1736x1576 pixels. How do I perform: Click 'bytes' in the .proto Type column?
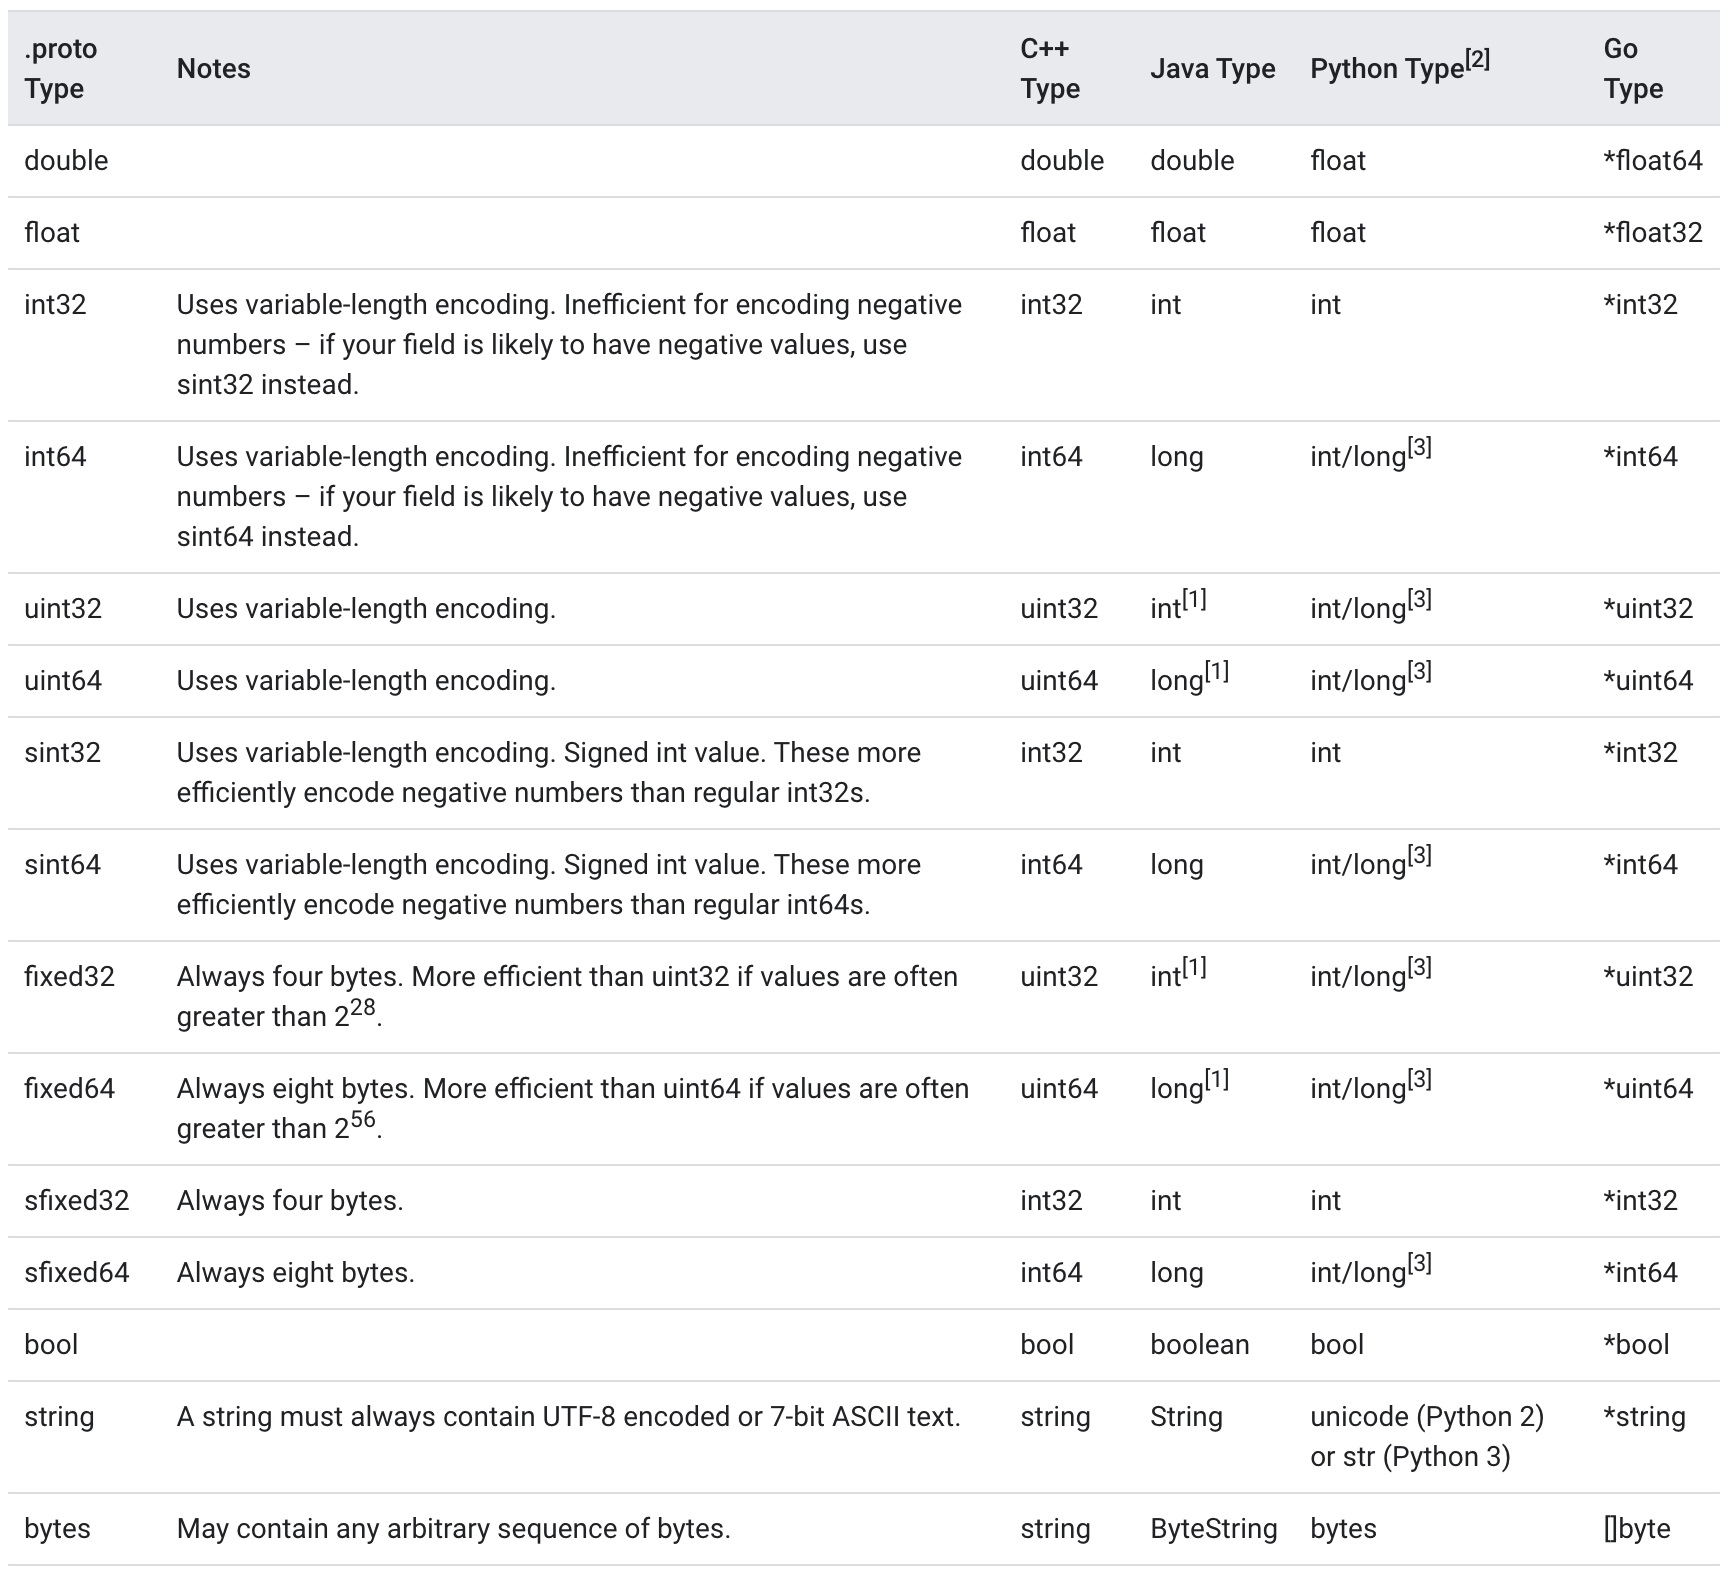pyautogui.click(x=57, y=1529)
